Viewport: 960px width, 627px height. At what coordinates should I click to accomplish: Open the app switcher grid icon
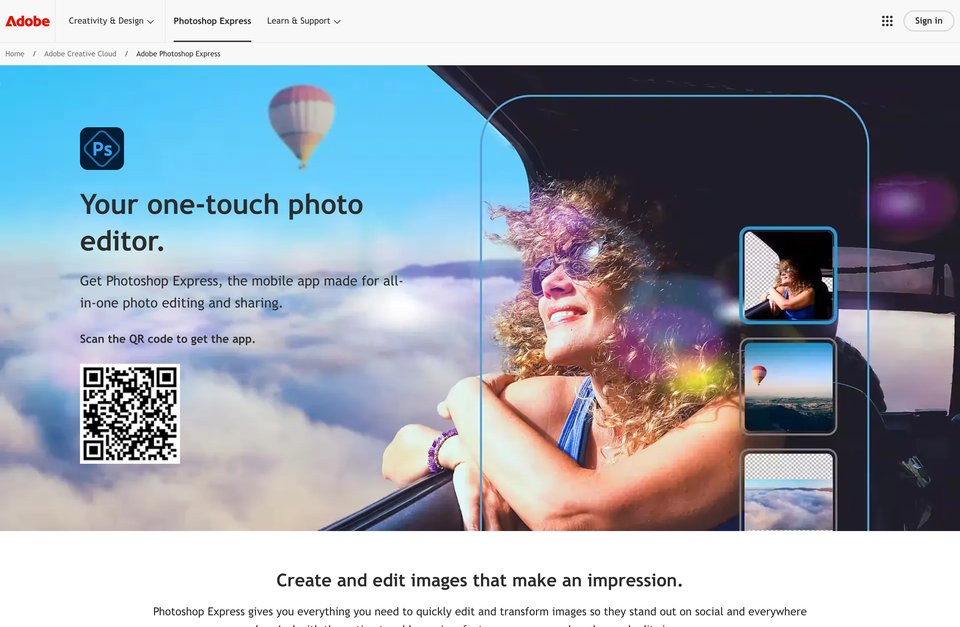887,21
